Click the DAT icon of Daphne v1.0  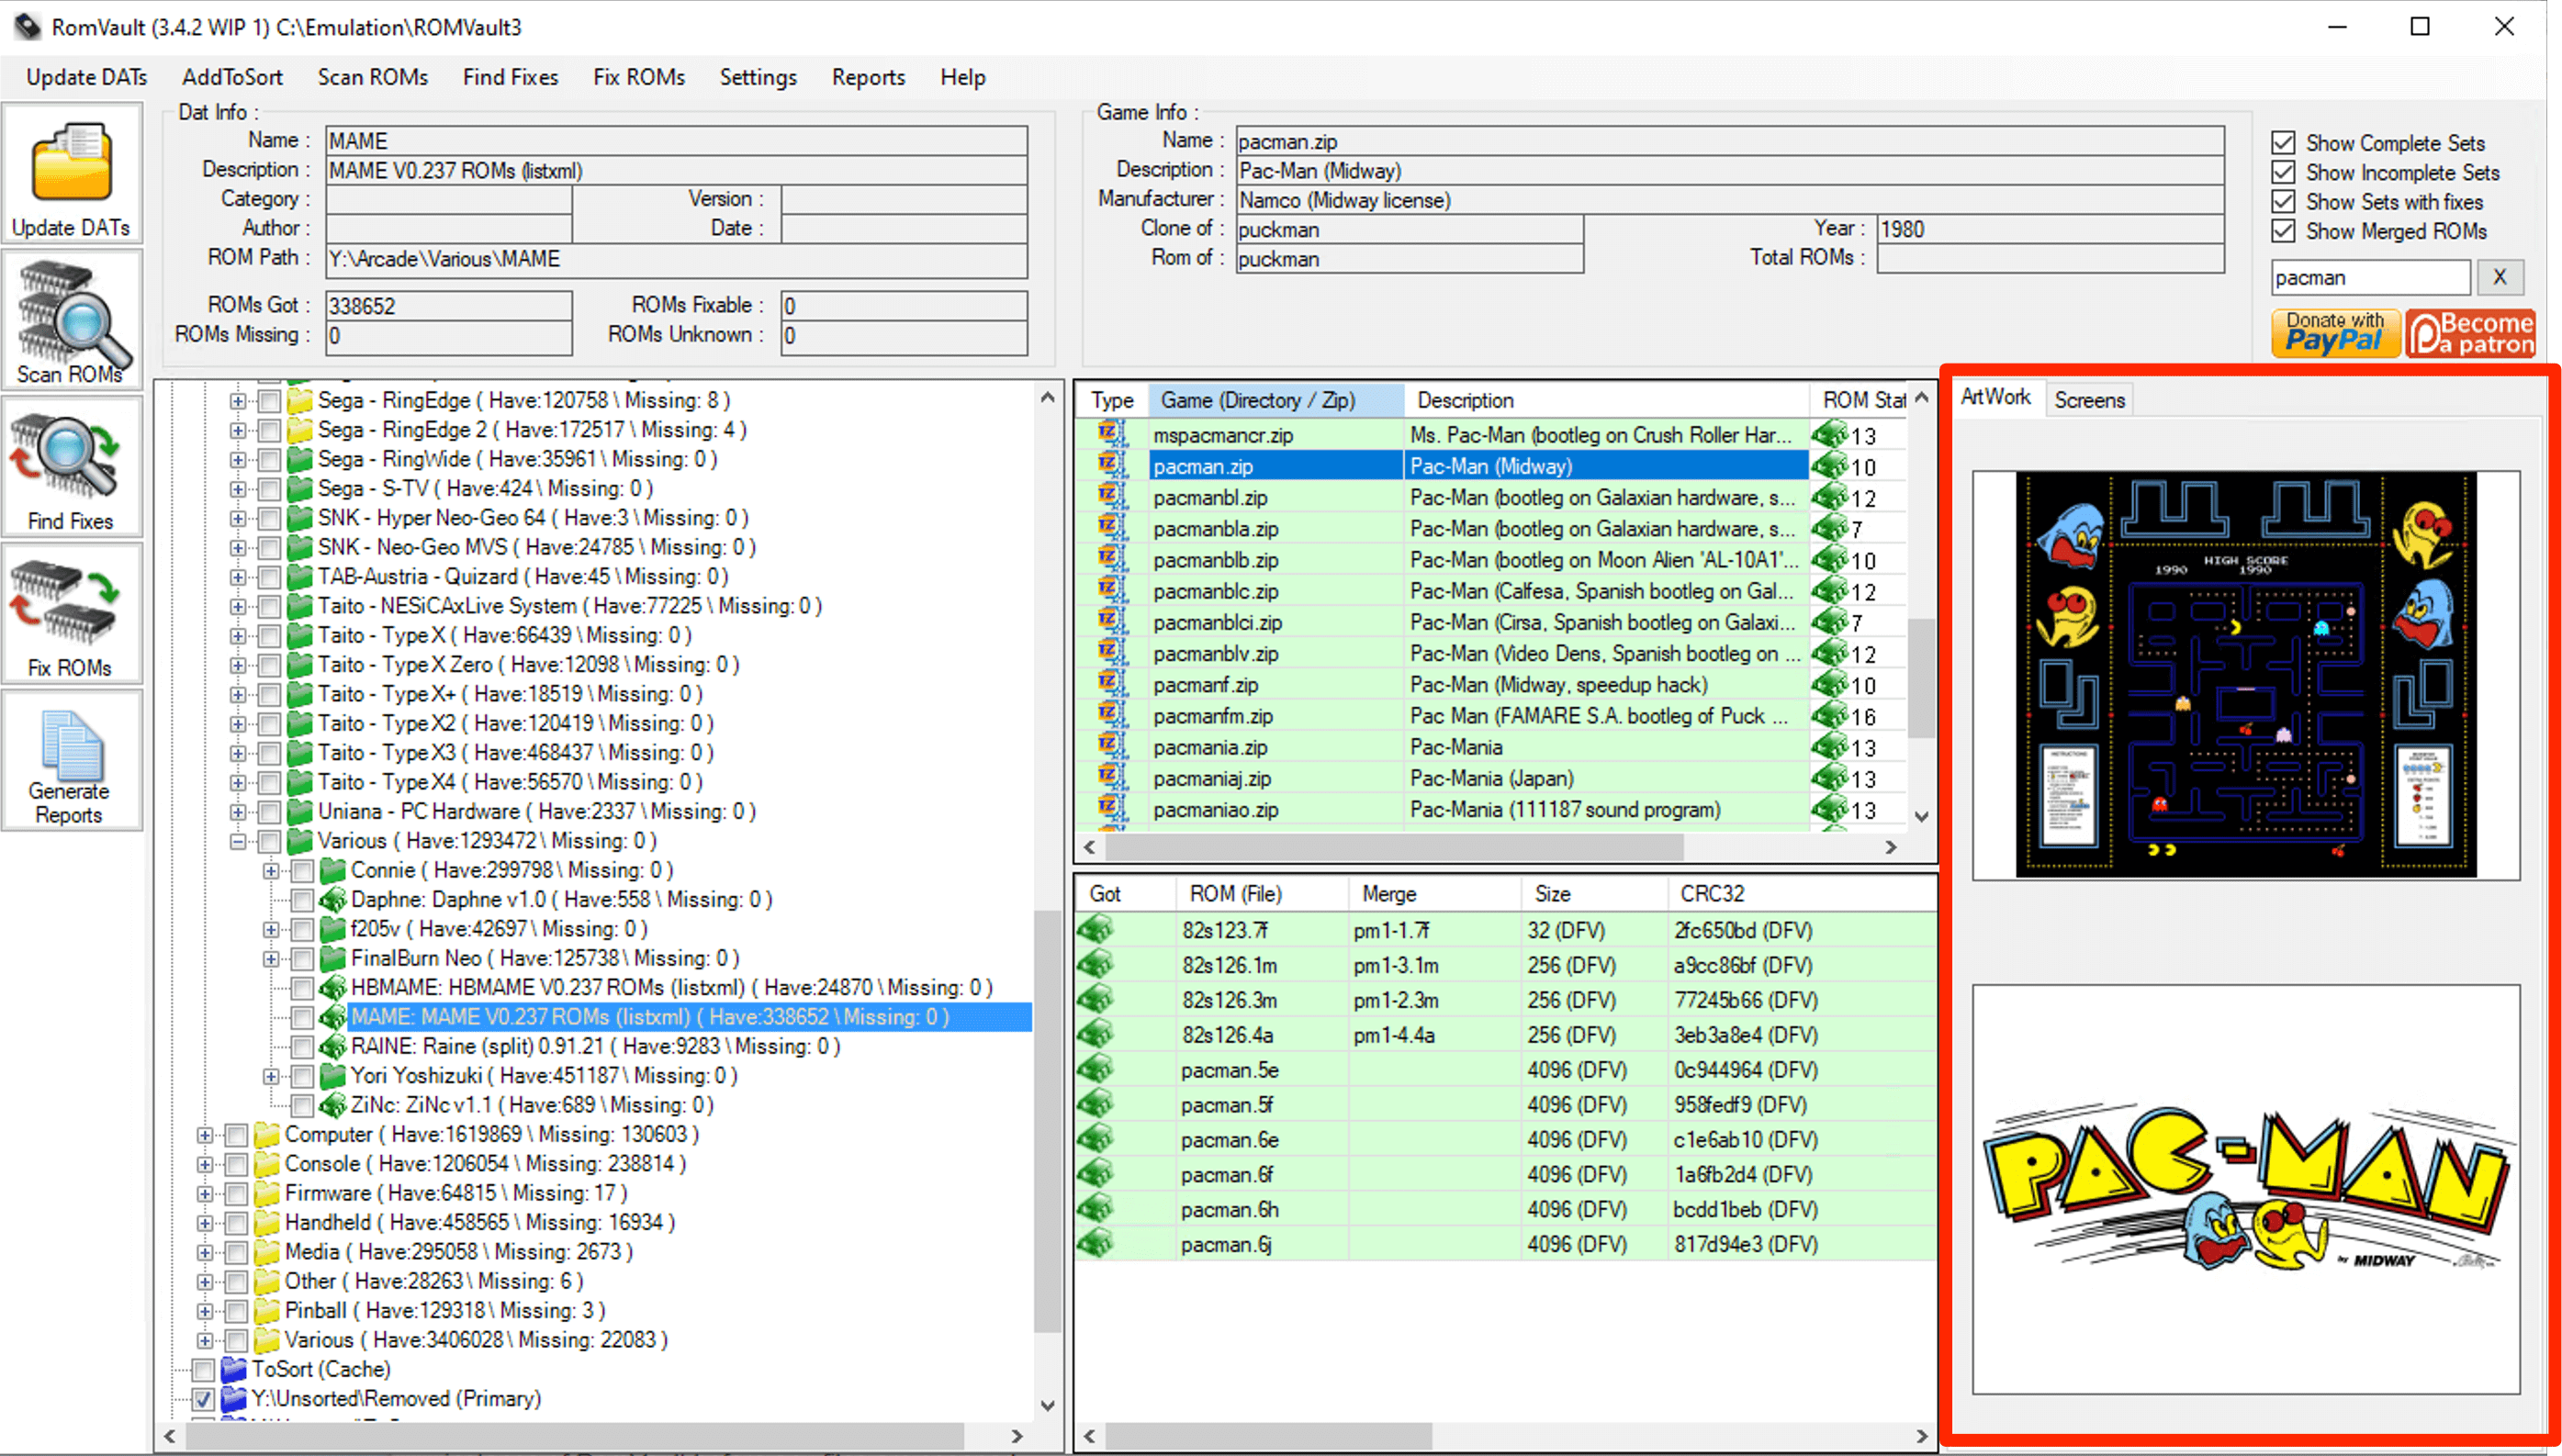coord(333,899)
